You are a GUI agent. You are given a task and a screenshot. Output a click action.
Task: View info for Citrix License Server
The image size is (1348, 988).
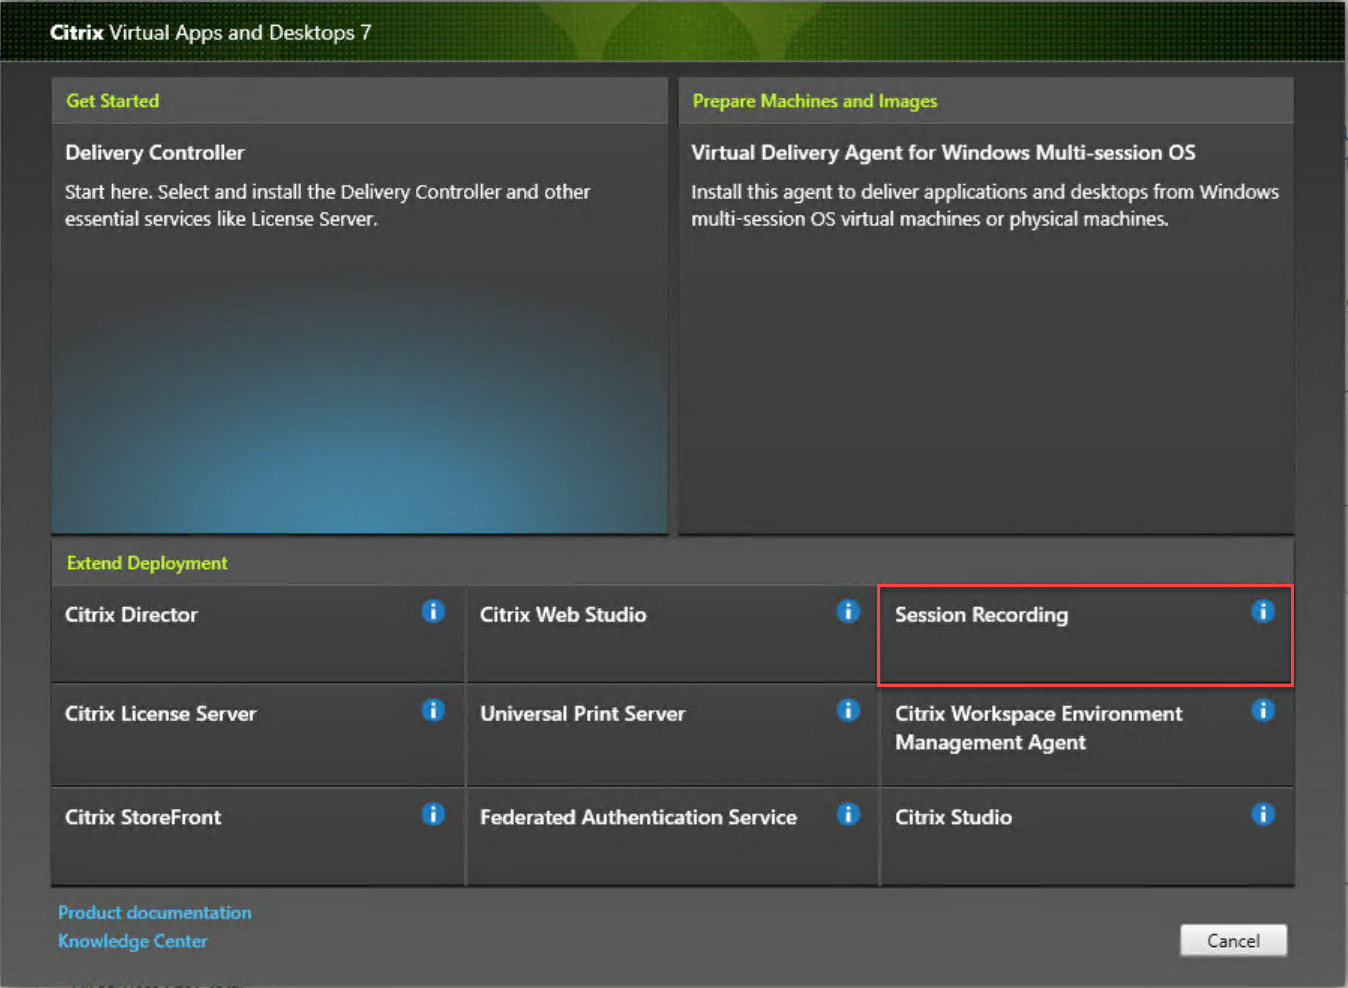pyautogui.click(x=433, y=710)
